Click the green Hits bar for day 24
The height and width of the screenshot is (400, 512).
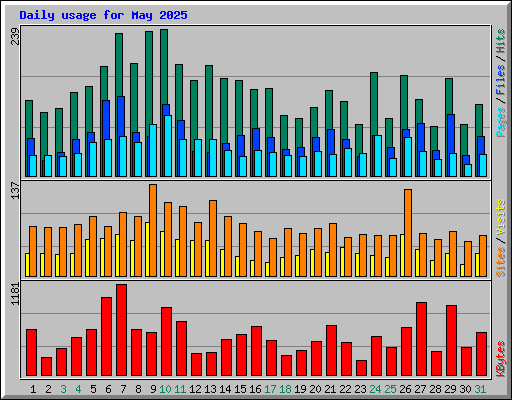pyautogui.click(x=374, y=104)
